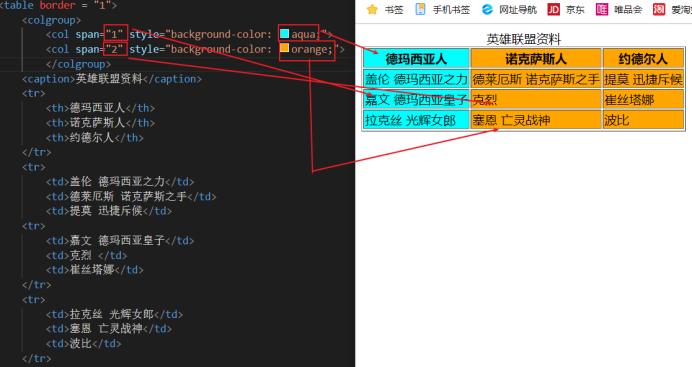Click the <colgroup> opening tag in the editor

click(x=52, y=20)
